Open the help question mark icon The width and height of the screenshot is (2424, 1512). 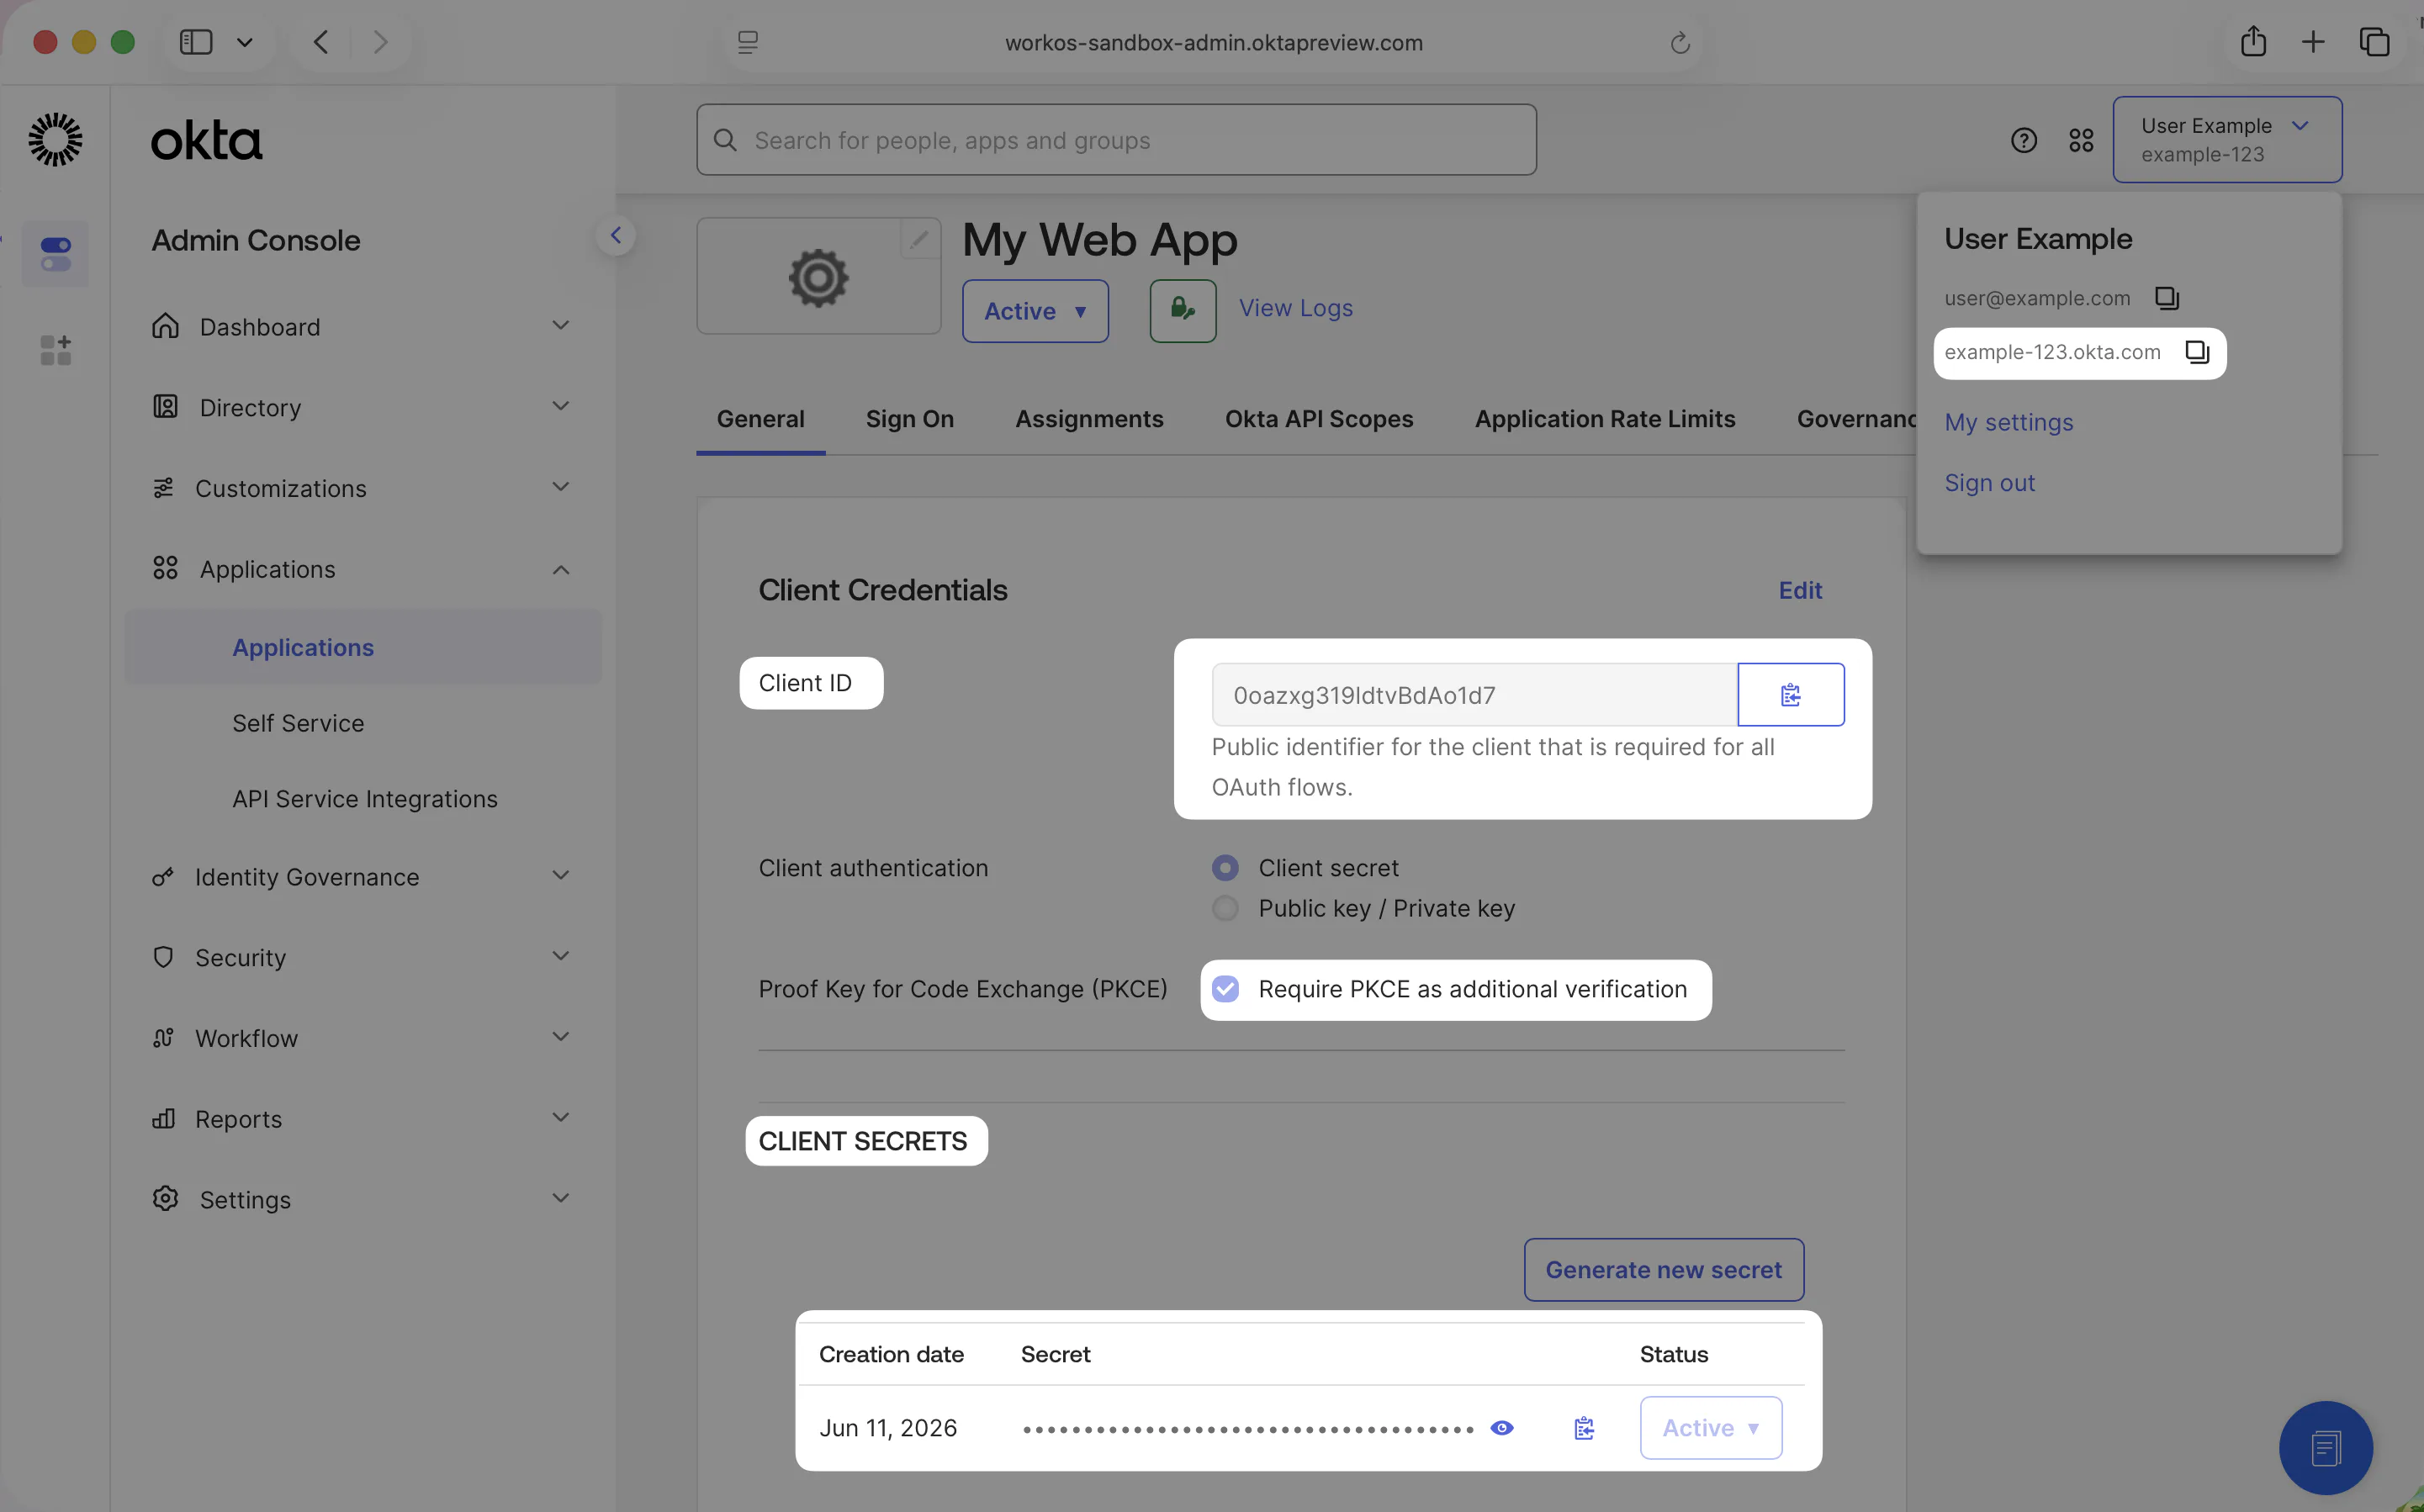tap(2023, 140)
